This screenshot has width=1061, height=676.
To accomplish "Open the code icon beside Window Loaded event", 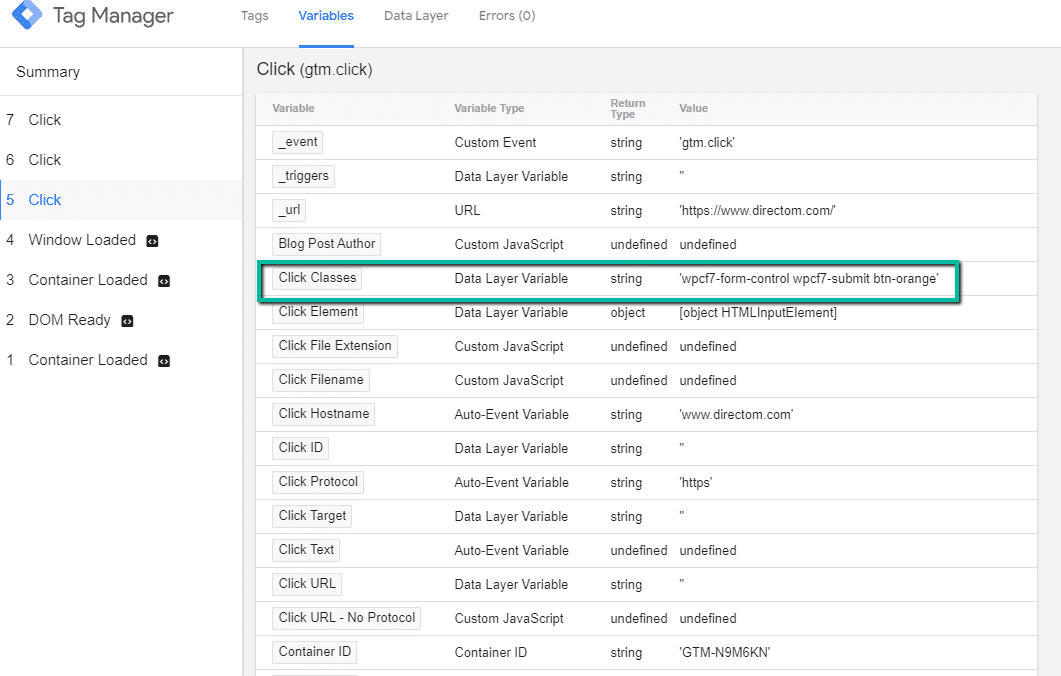I will [x=152, y=240].
